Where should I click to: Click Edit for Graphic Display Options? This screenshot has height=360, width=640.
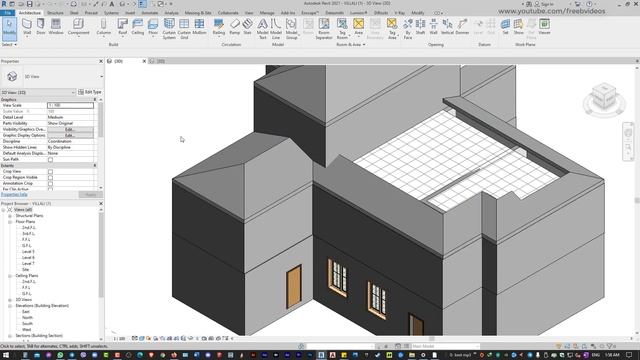click(x=70, y=136)
